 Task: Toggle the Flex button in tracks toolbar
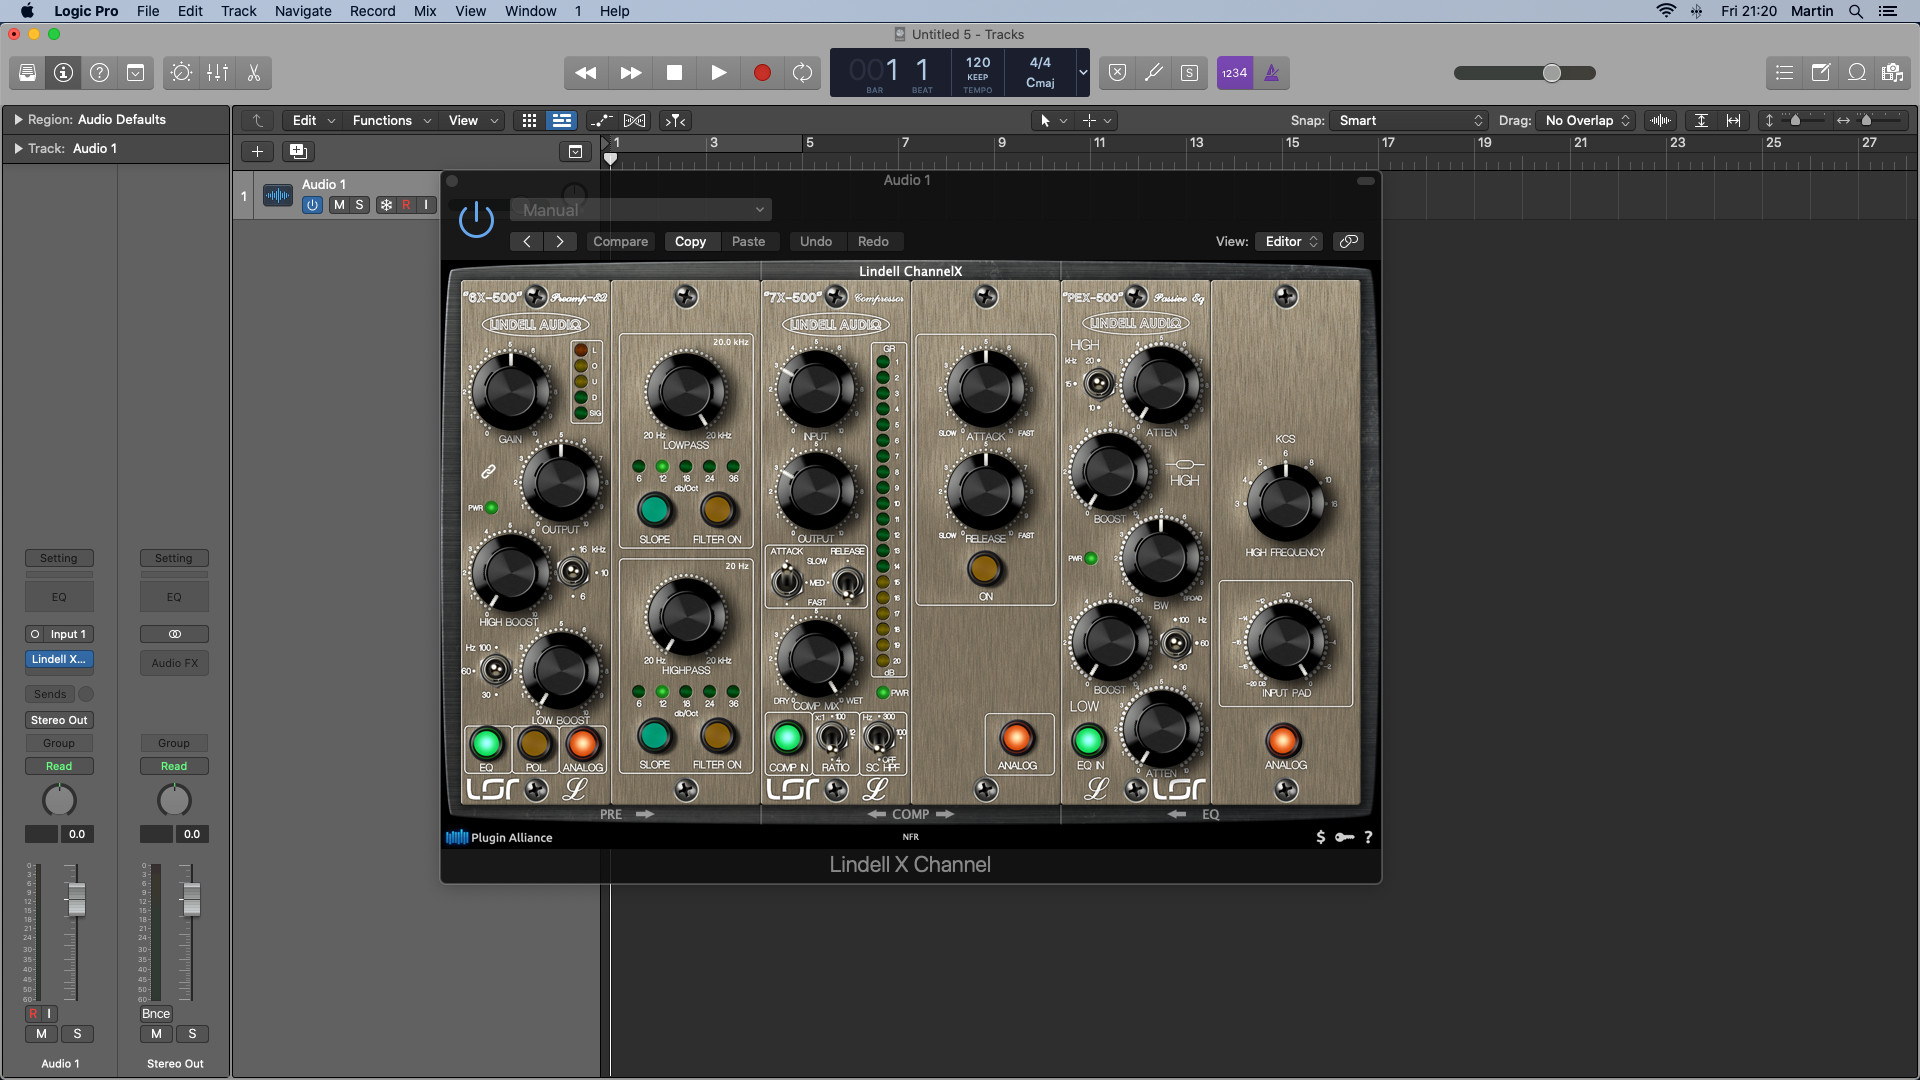[x=635, y=121]
